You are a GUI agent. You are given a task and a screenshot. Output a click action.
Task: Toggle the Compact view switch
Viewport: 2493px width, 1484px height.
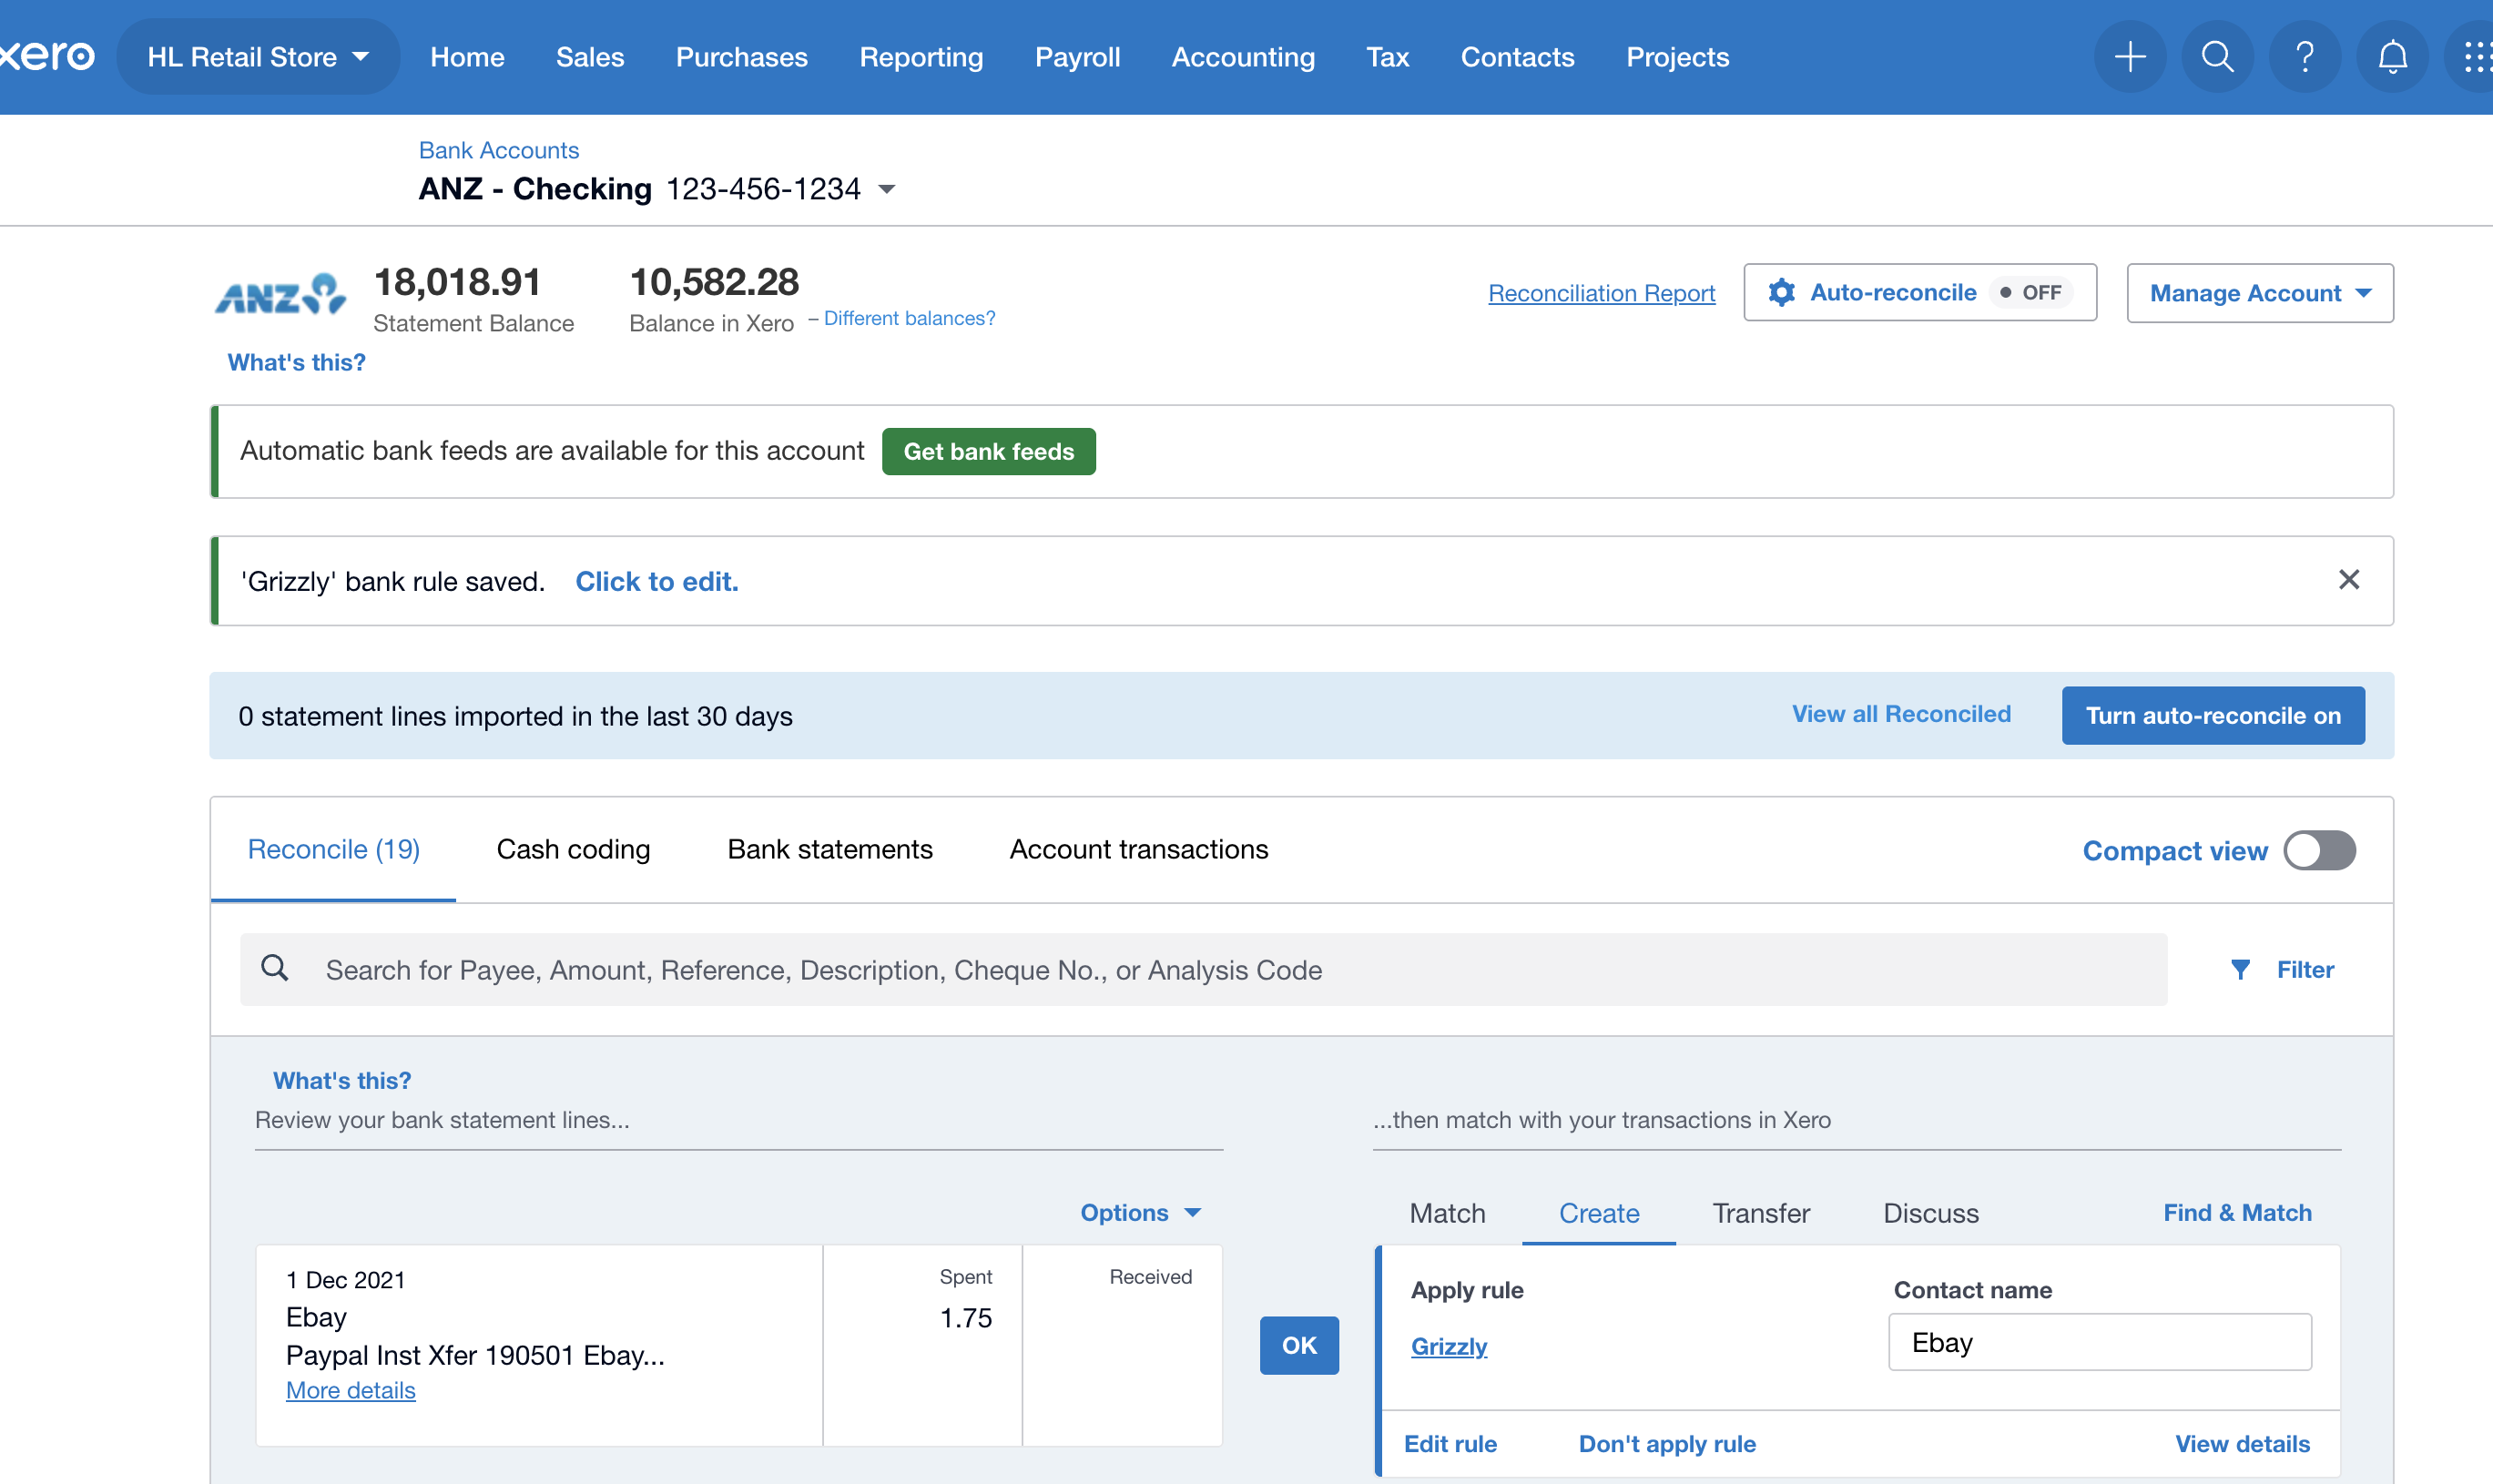coord(2319,850)
